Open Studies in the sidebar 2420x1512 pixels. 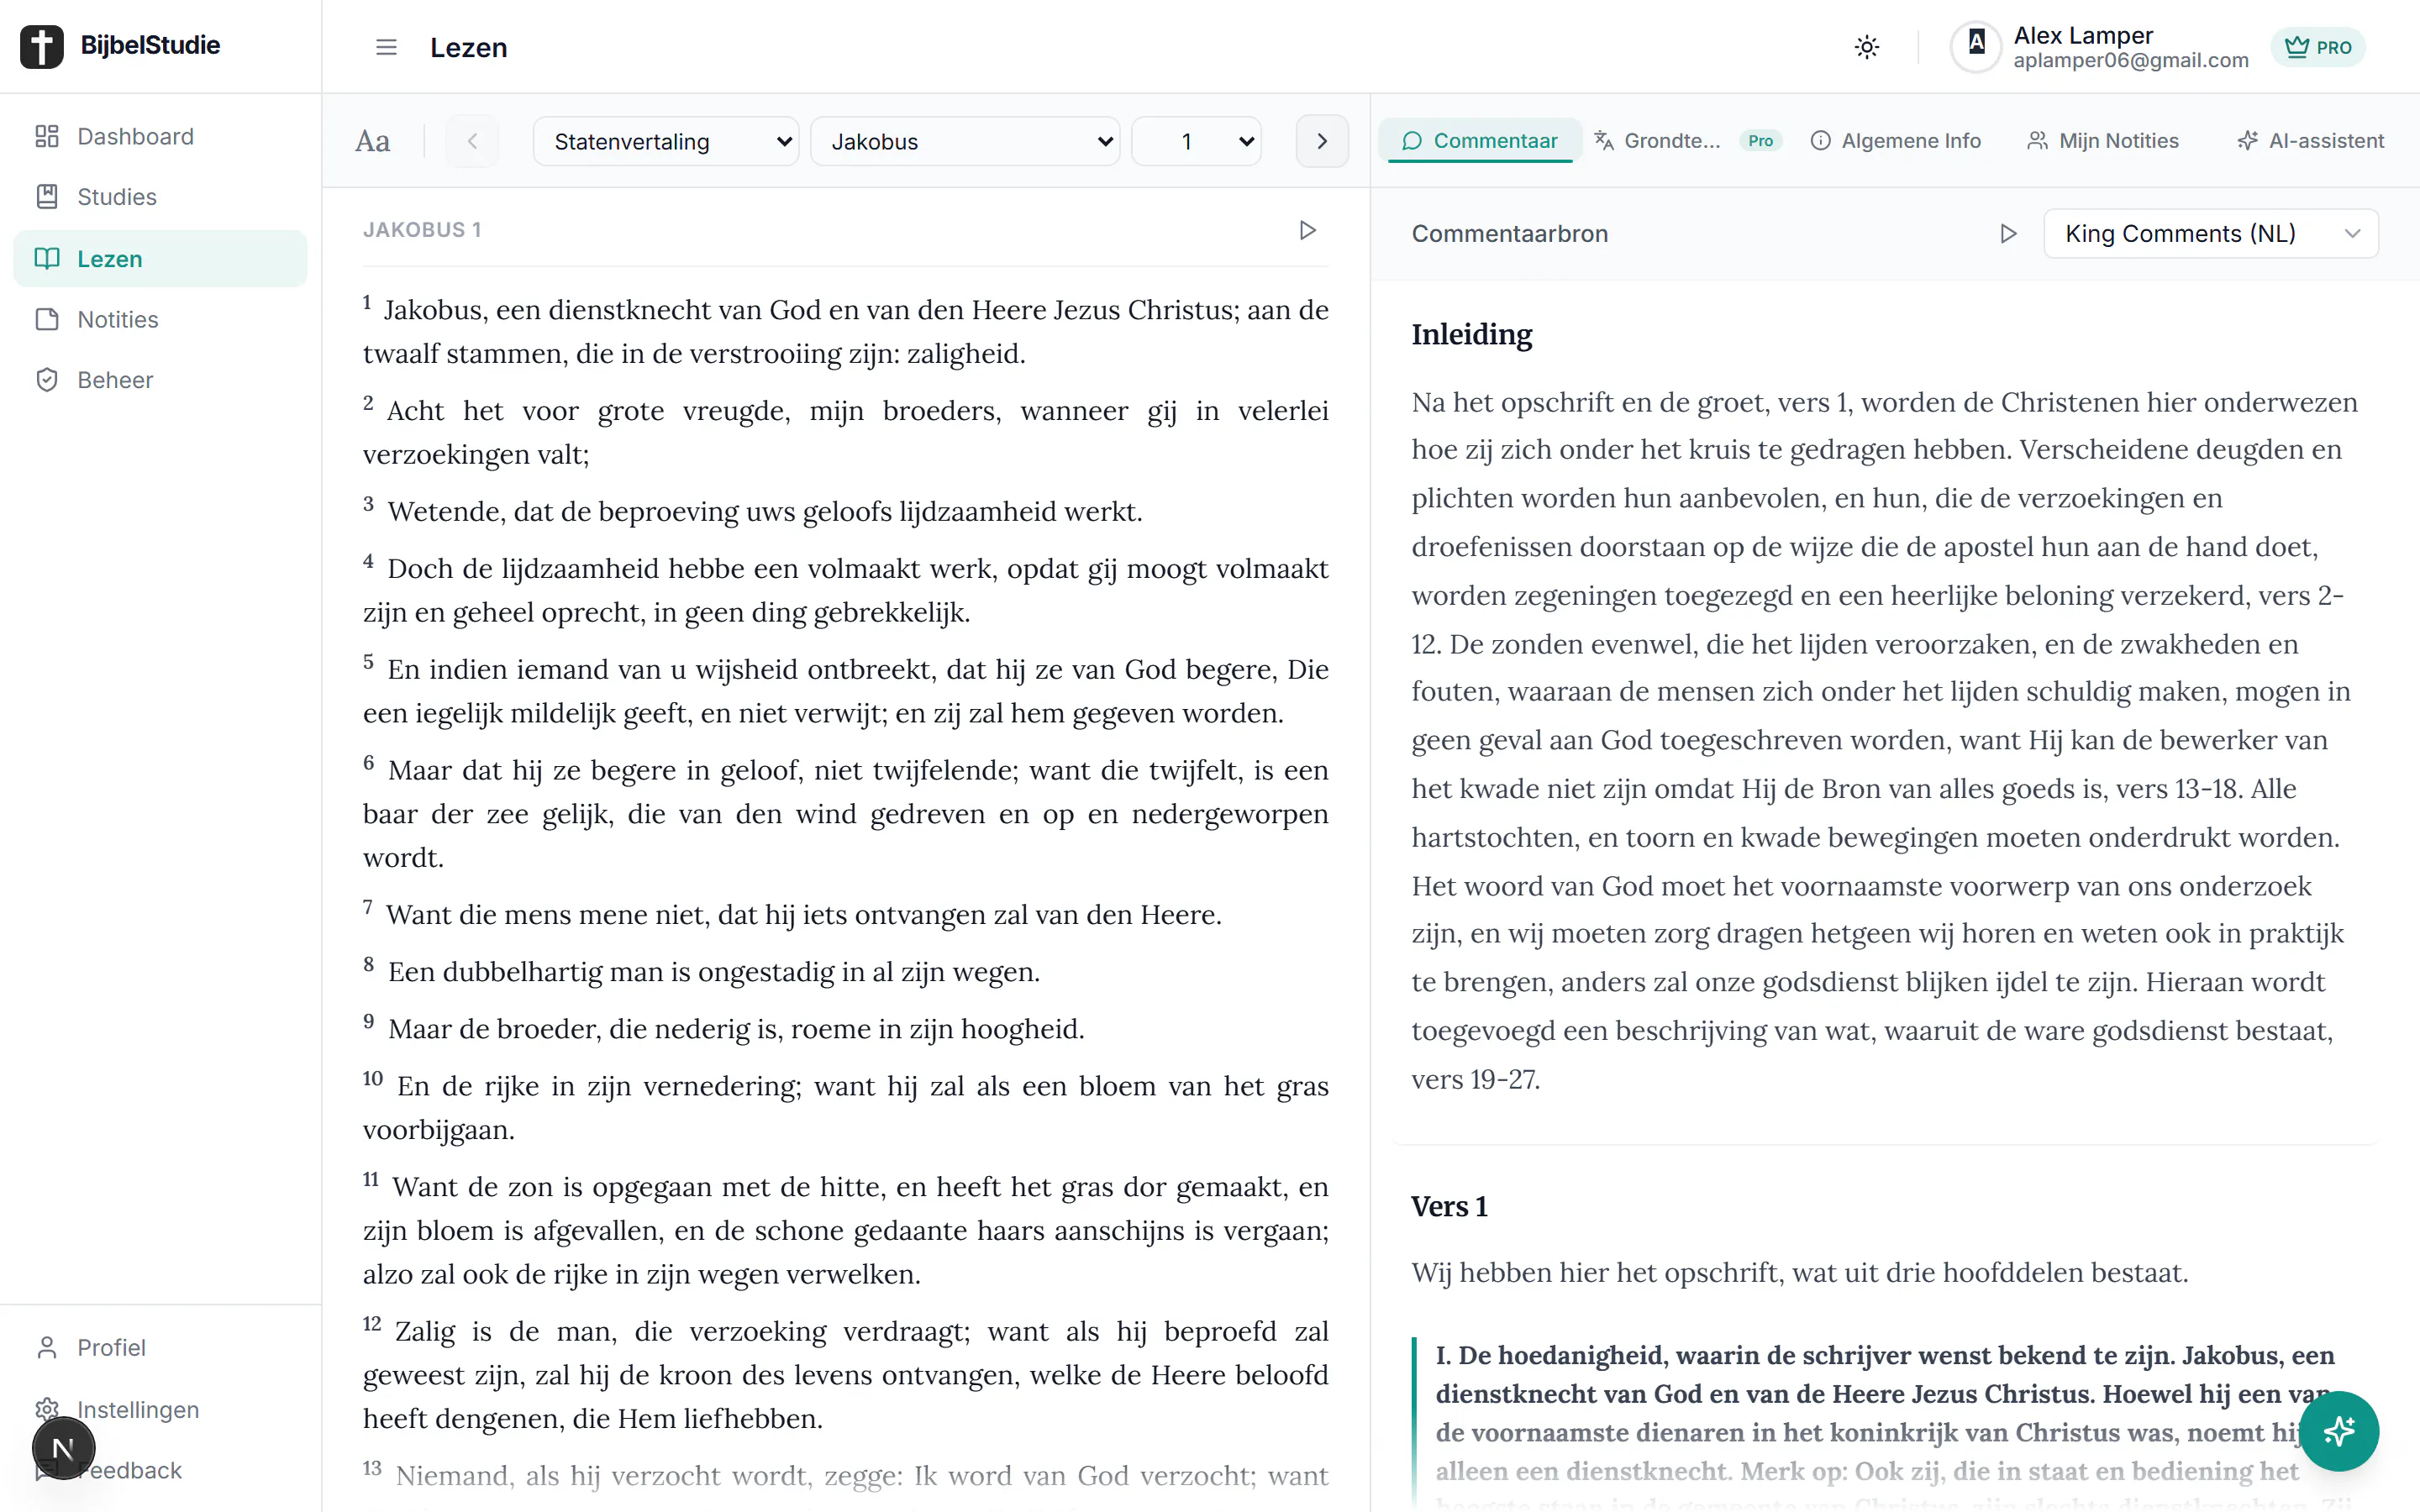click(x=160, y=197)
